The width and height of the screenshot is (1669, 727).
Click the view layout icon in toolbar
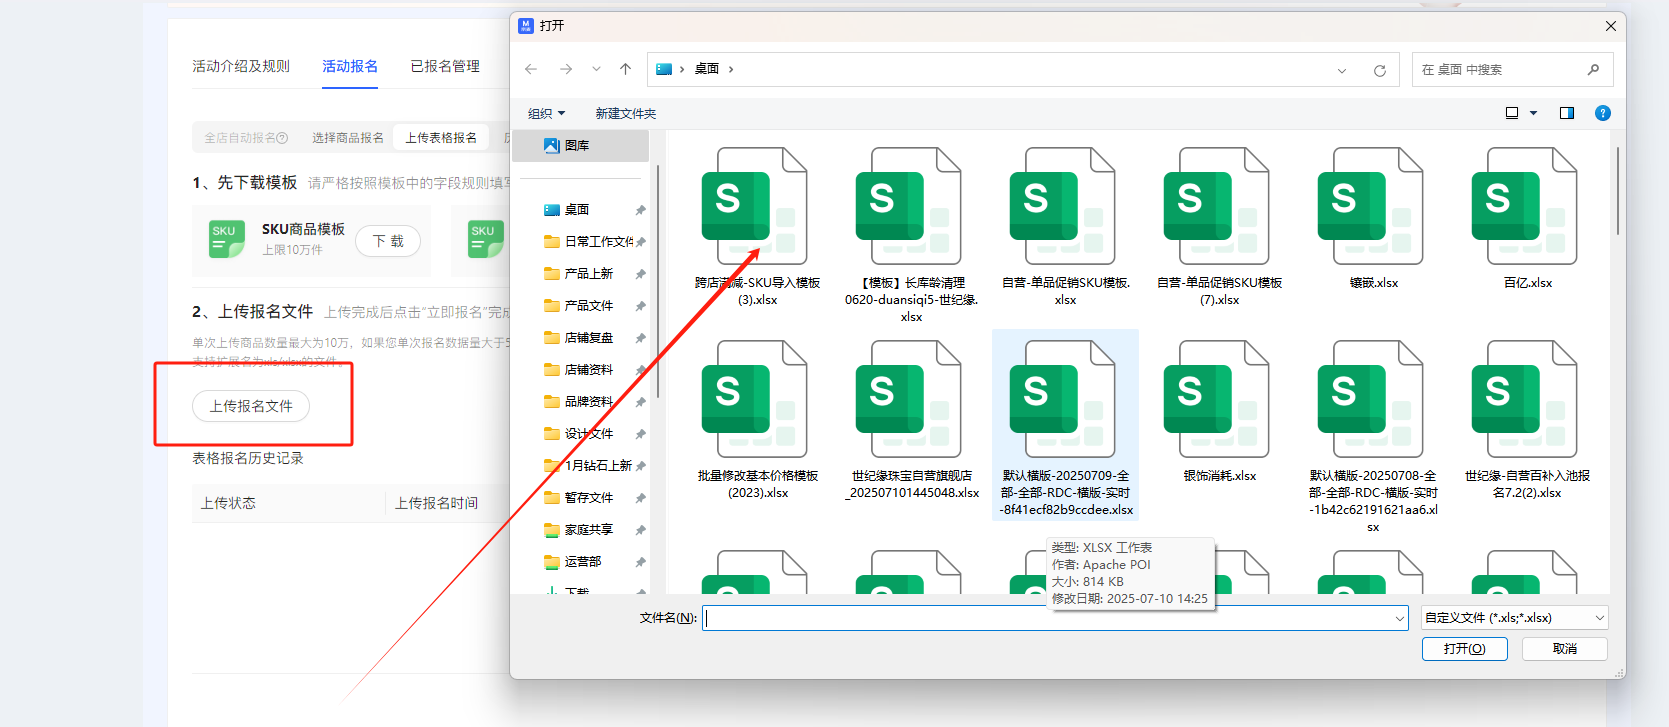[1512, 113]
